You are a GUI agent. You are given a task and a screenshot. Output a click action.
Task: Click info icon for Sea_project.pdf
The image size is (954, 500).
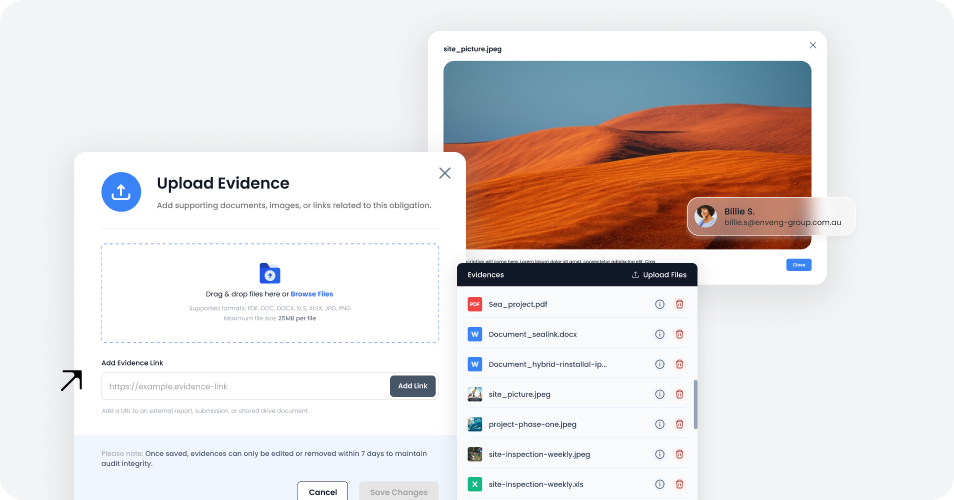[x=660, y=304]
